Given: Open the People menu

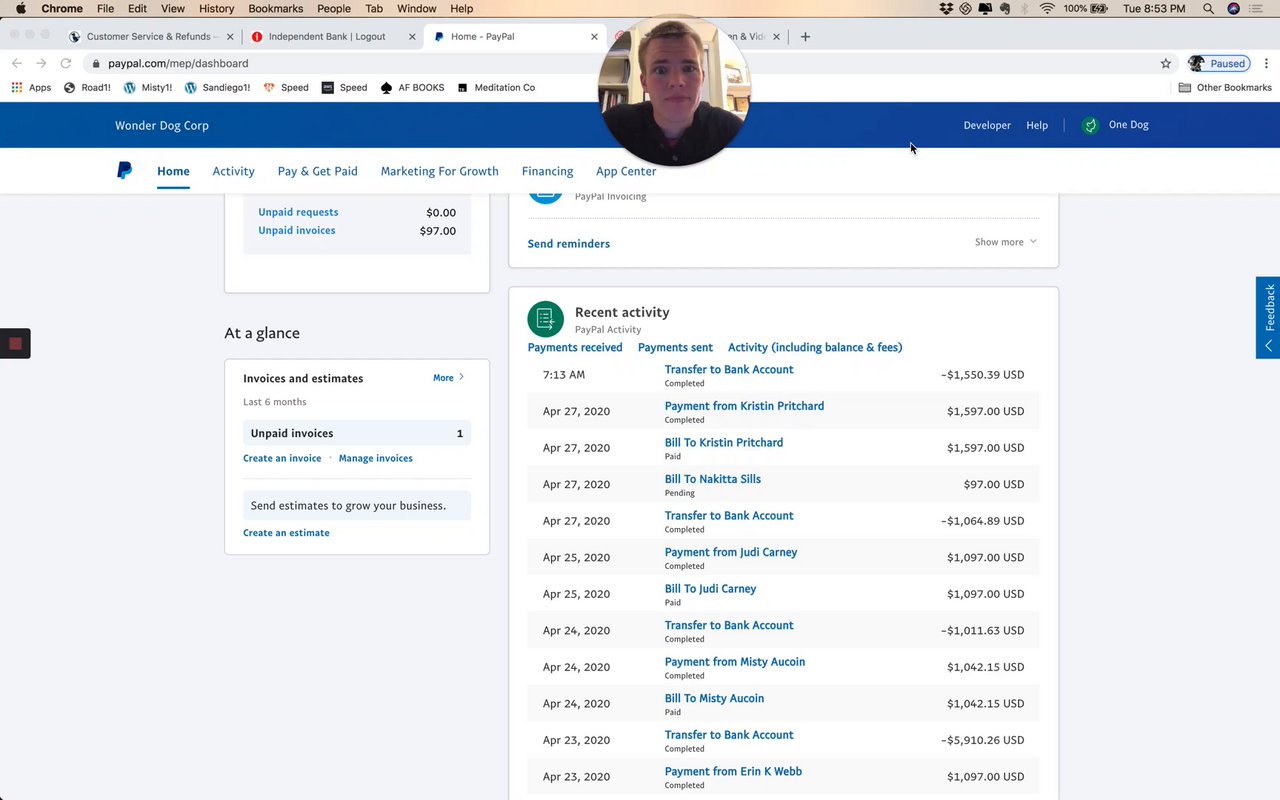Looking at the screenshot, I should click(334, 9).
